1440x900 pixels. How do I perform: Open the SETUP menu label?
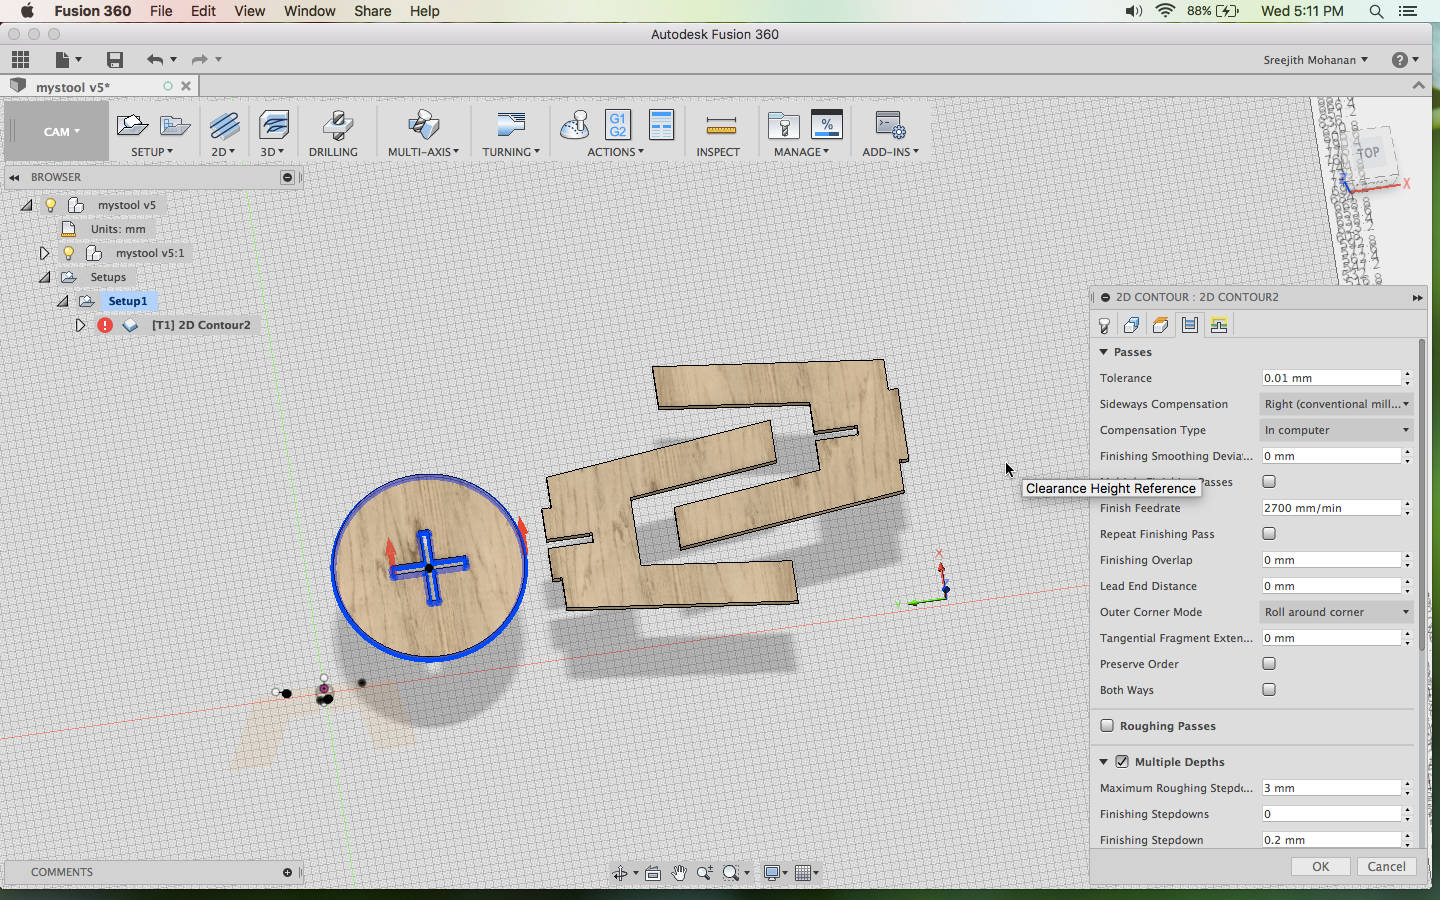(152, 152)
